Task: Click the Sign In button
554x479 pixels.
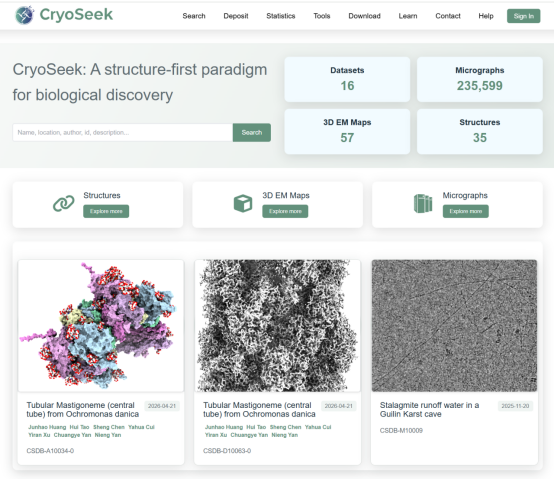Action: (x=523, y=16)
